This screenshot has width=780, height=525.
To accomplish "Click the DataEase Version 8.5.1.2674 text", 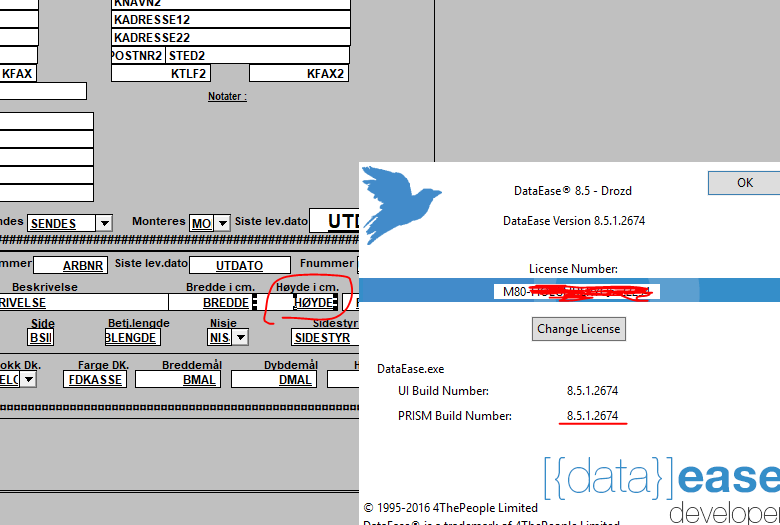I will 574,220.
